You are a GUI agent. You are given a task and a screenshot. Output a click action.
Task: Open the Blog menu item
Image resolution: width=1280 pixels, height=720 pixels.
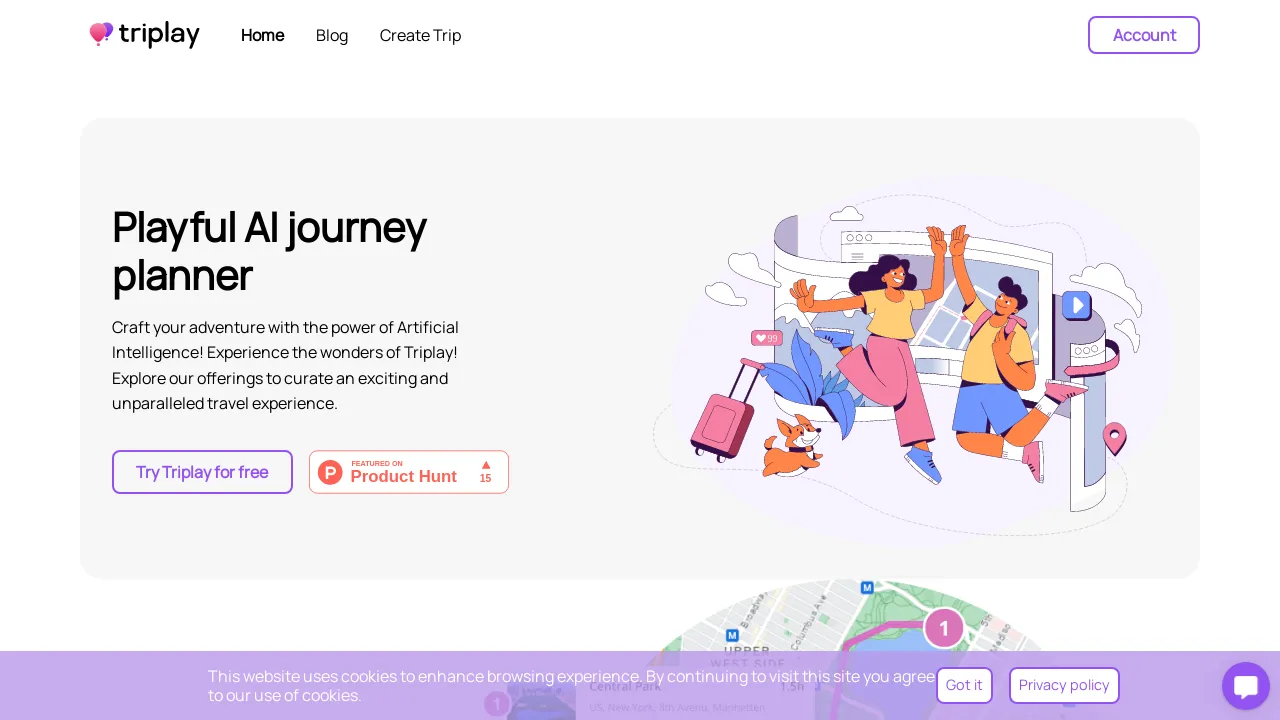tap(332, 35)
